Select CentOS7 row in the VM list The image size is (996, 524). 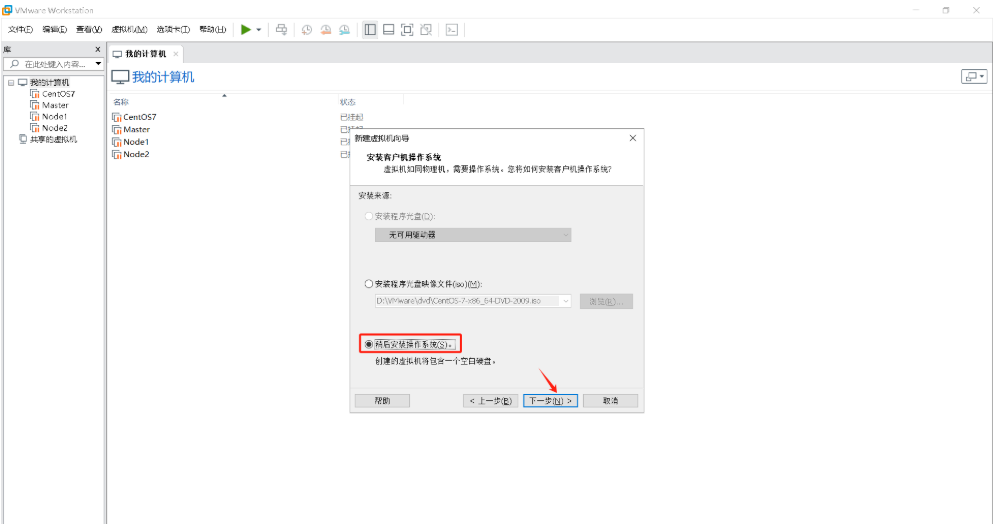[x=140, y=118]
